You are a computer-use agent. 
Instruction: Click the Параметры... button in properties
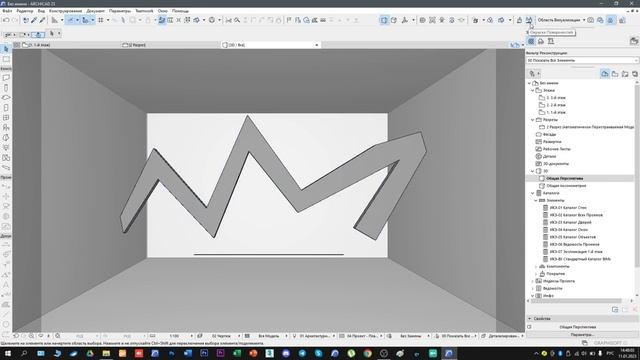point(582,334)
